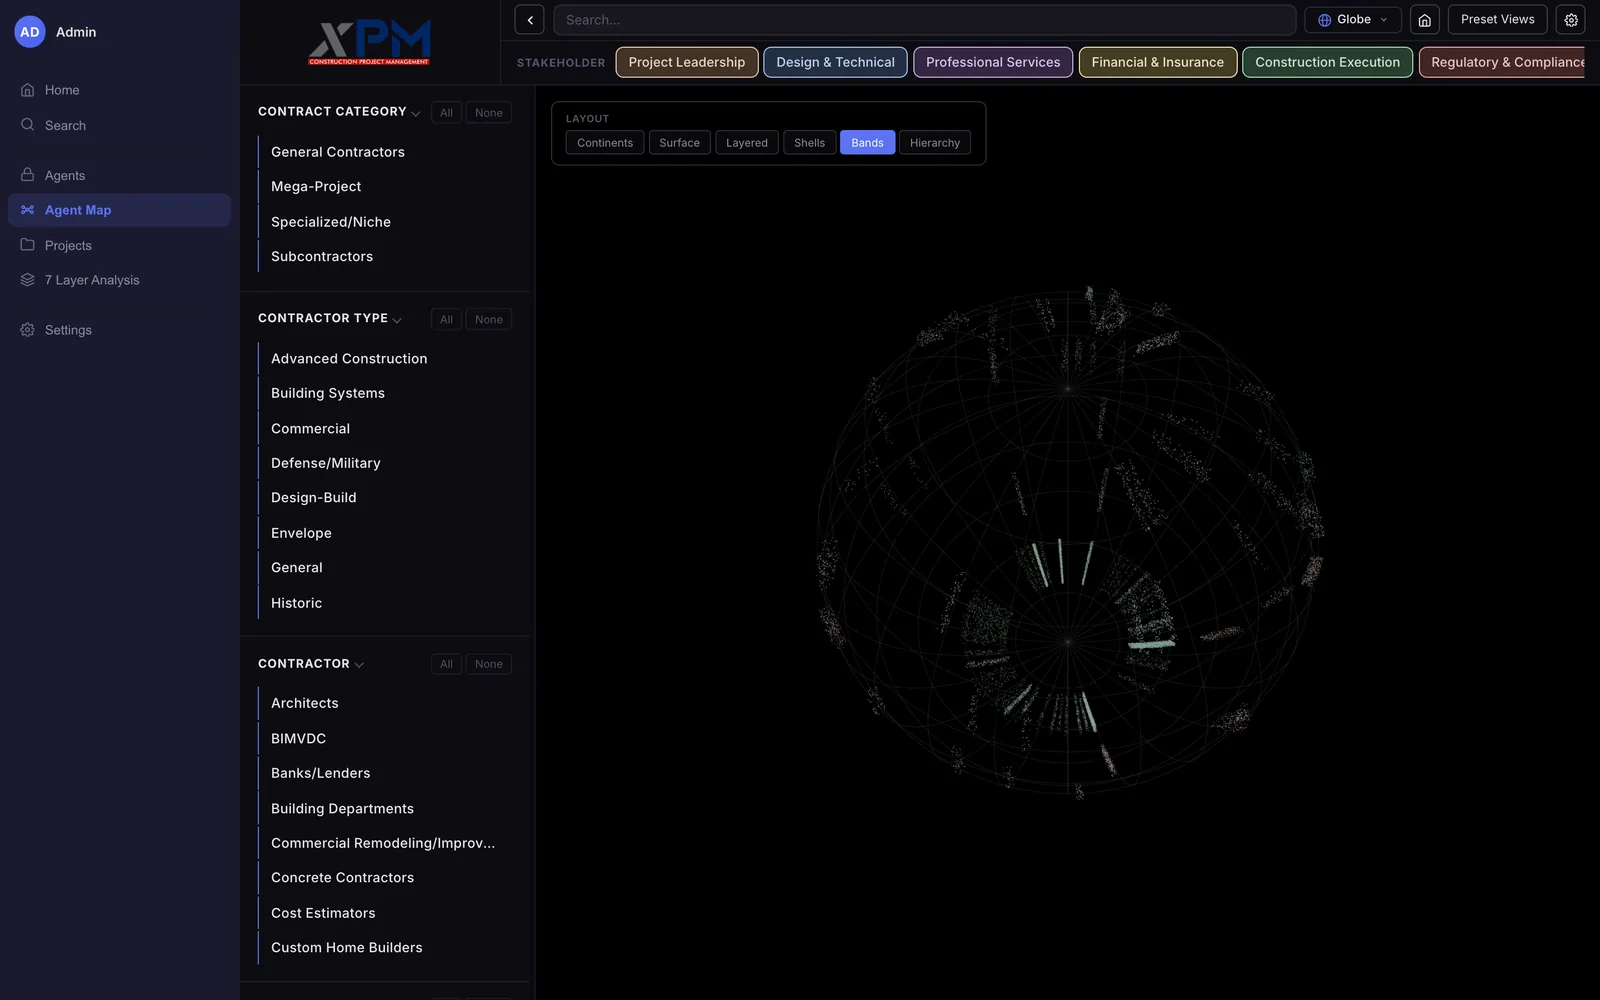Click the Search magnifier icon in sidebar
The width and height of the screenshot is (1600, 1000).
pyautogui.click(x=27, y=125)
